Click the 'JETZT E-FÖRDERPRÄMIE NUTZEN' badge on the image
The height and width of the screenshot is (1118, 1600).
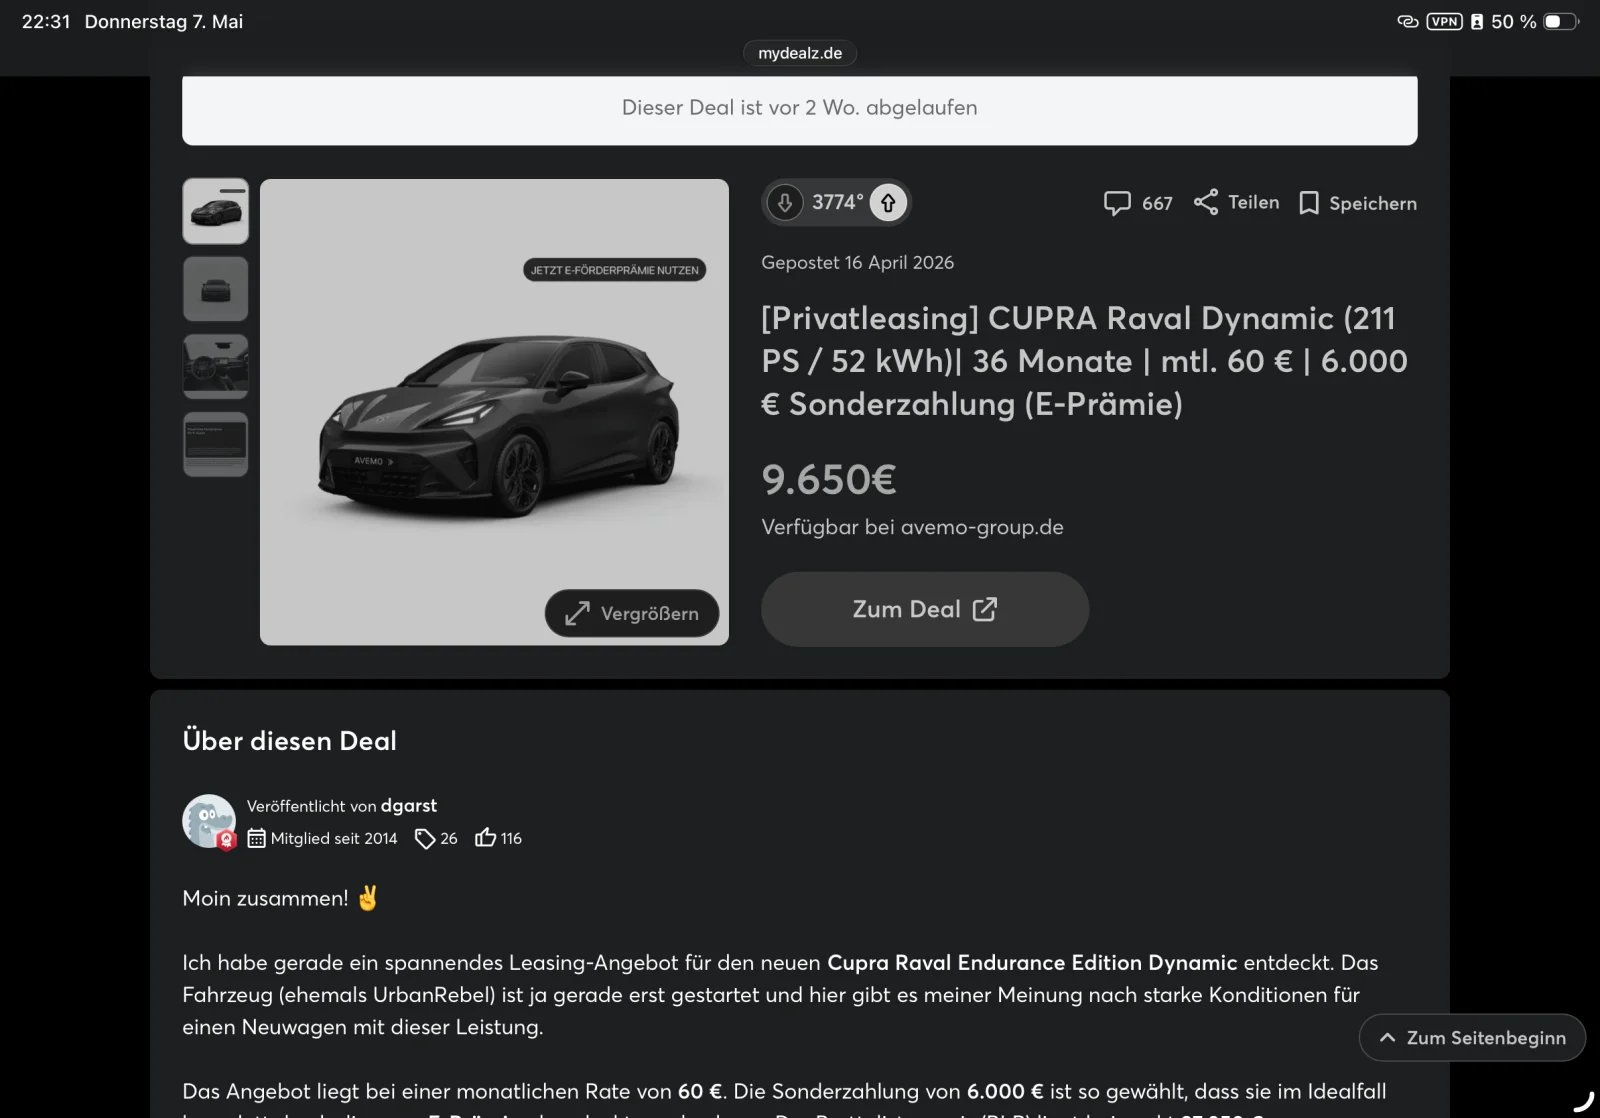(x=615, y=270)
